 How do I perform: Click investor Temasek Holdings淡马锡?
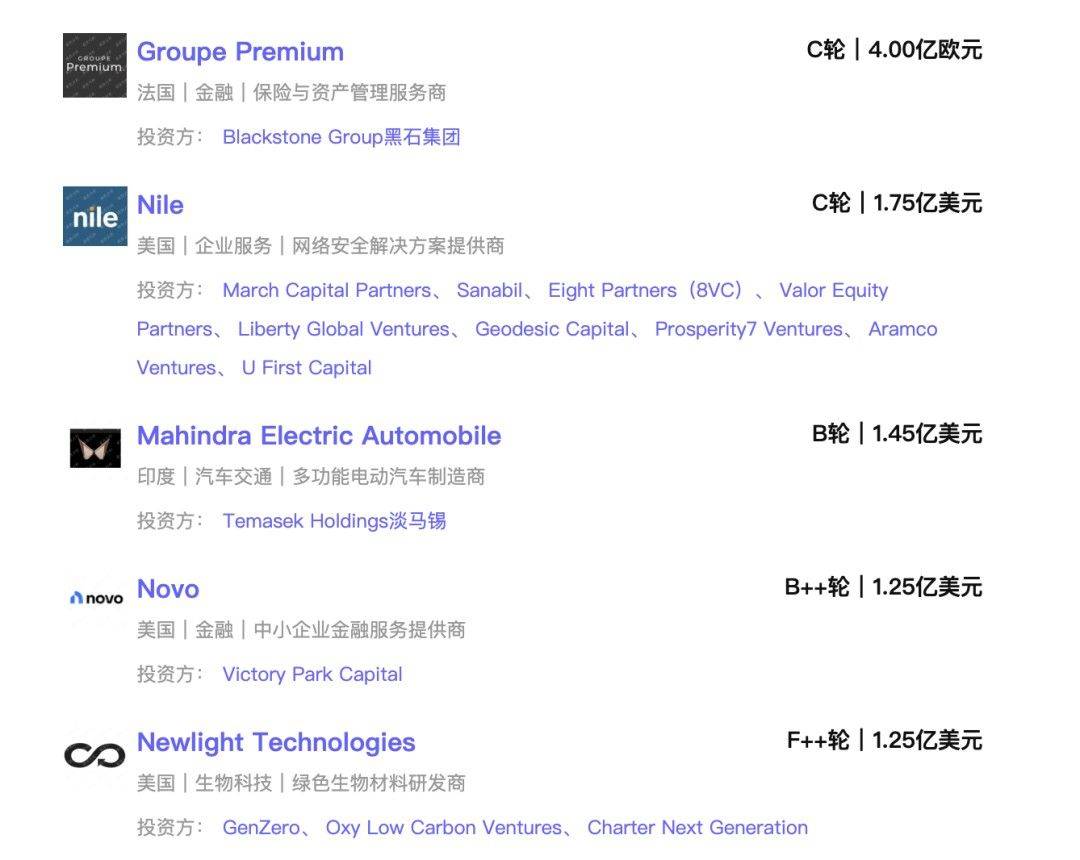(334, 521)
